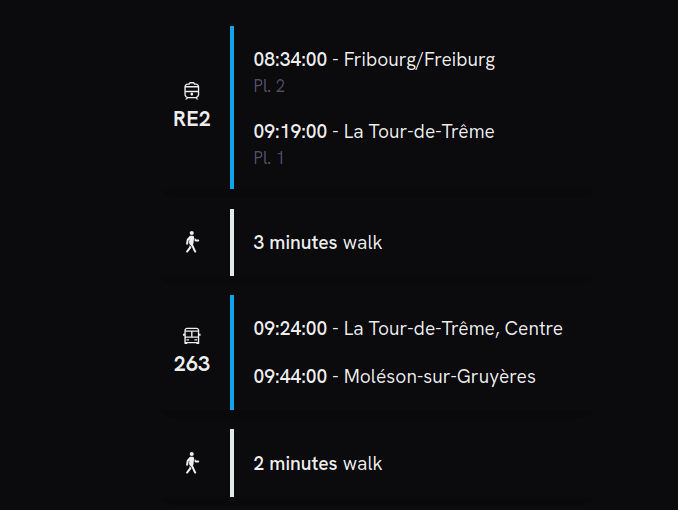The width and height of the screenshot is (678, 510).
Task: Select the 263 bus line label
Action: (192, 364)
